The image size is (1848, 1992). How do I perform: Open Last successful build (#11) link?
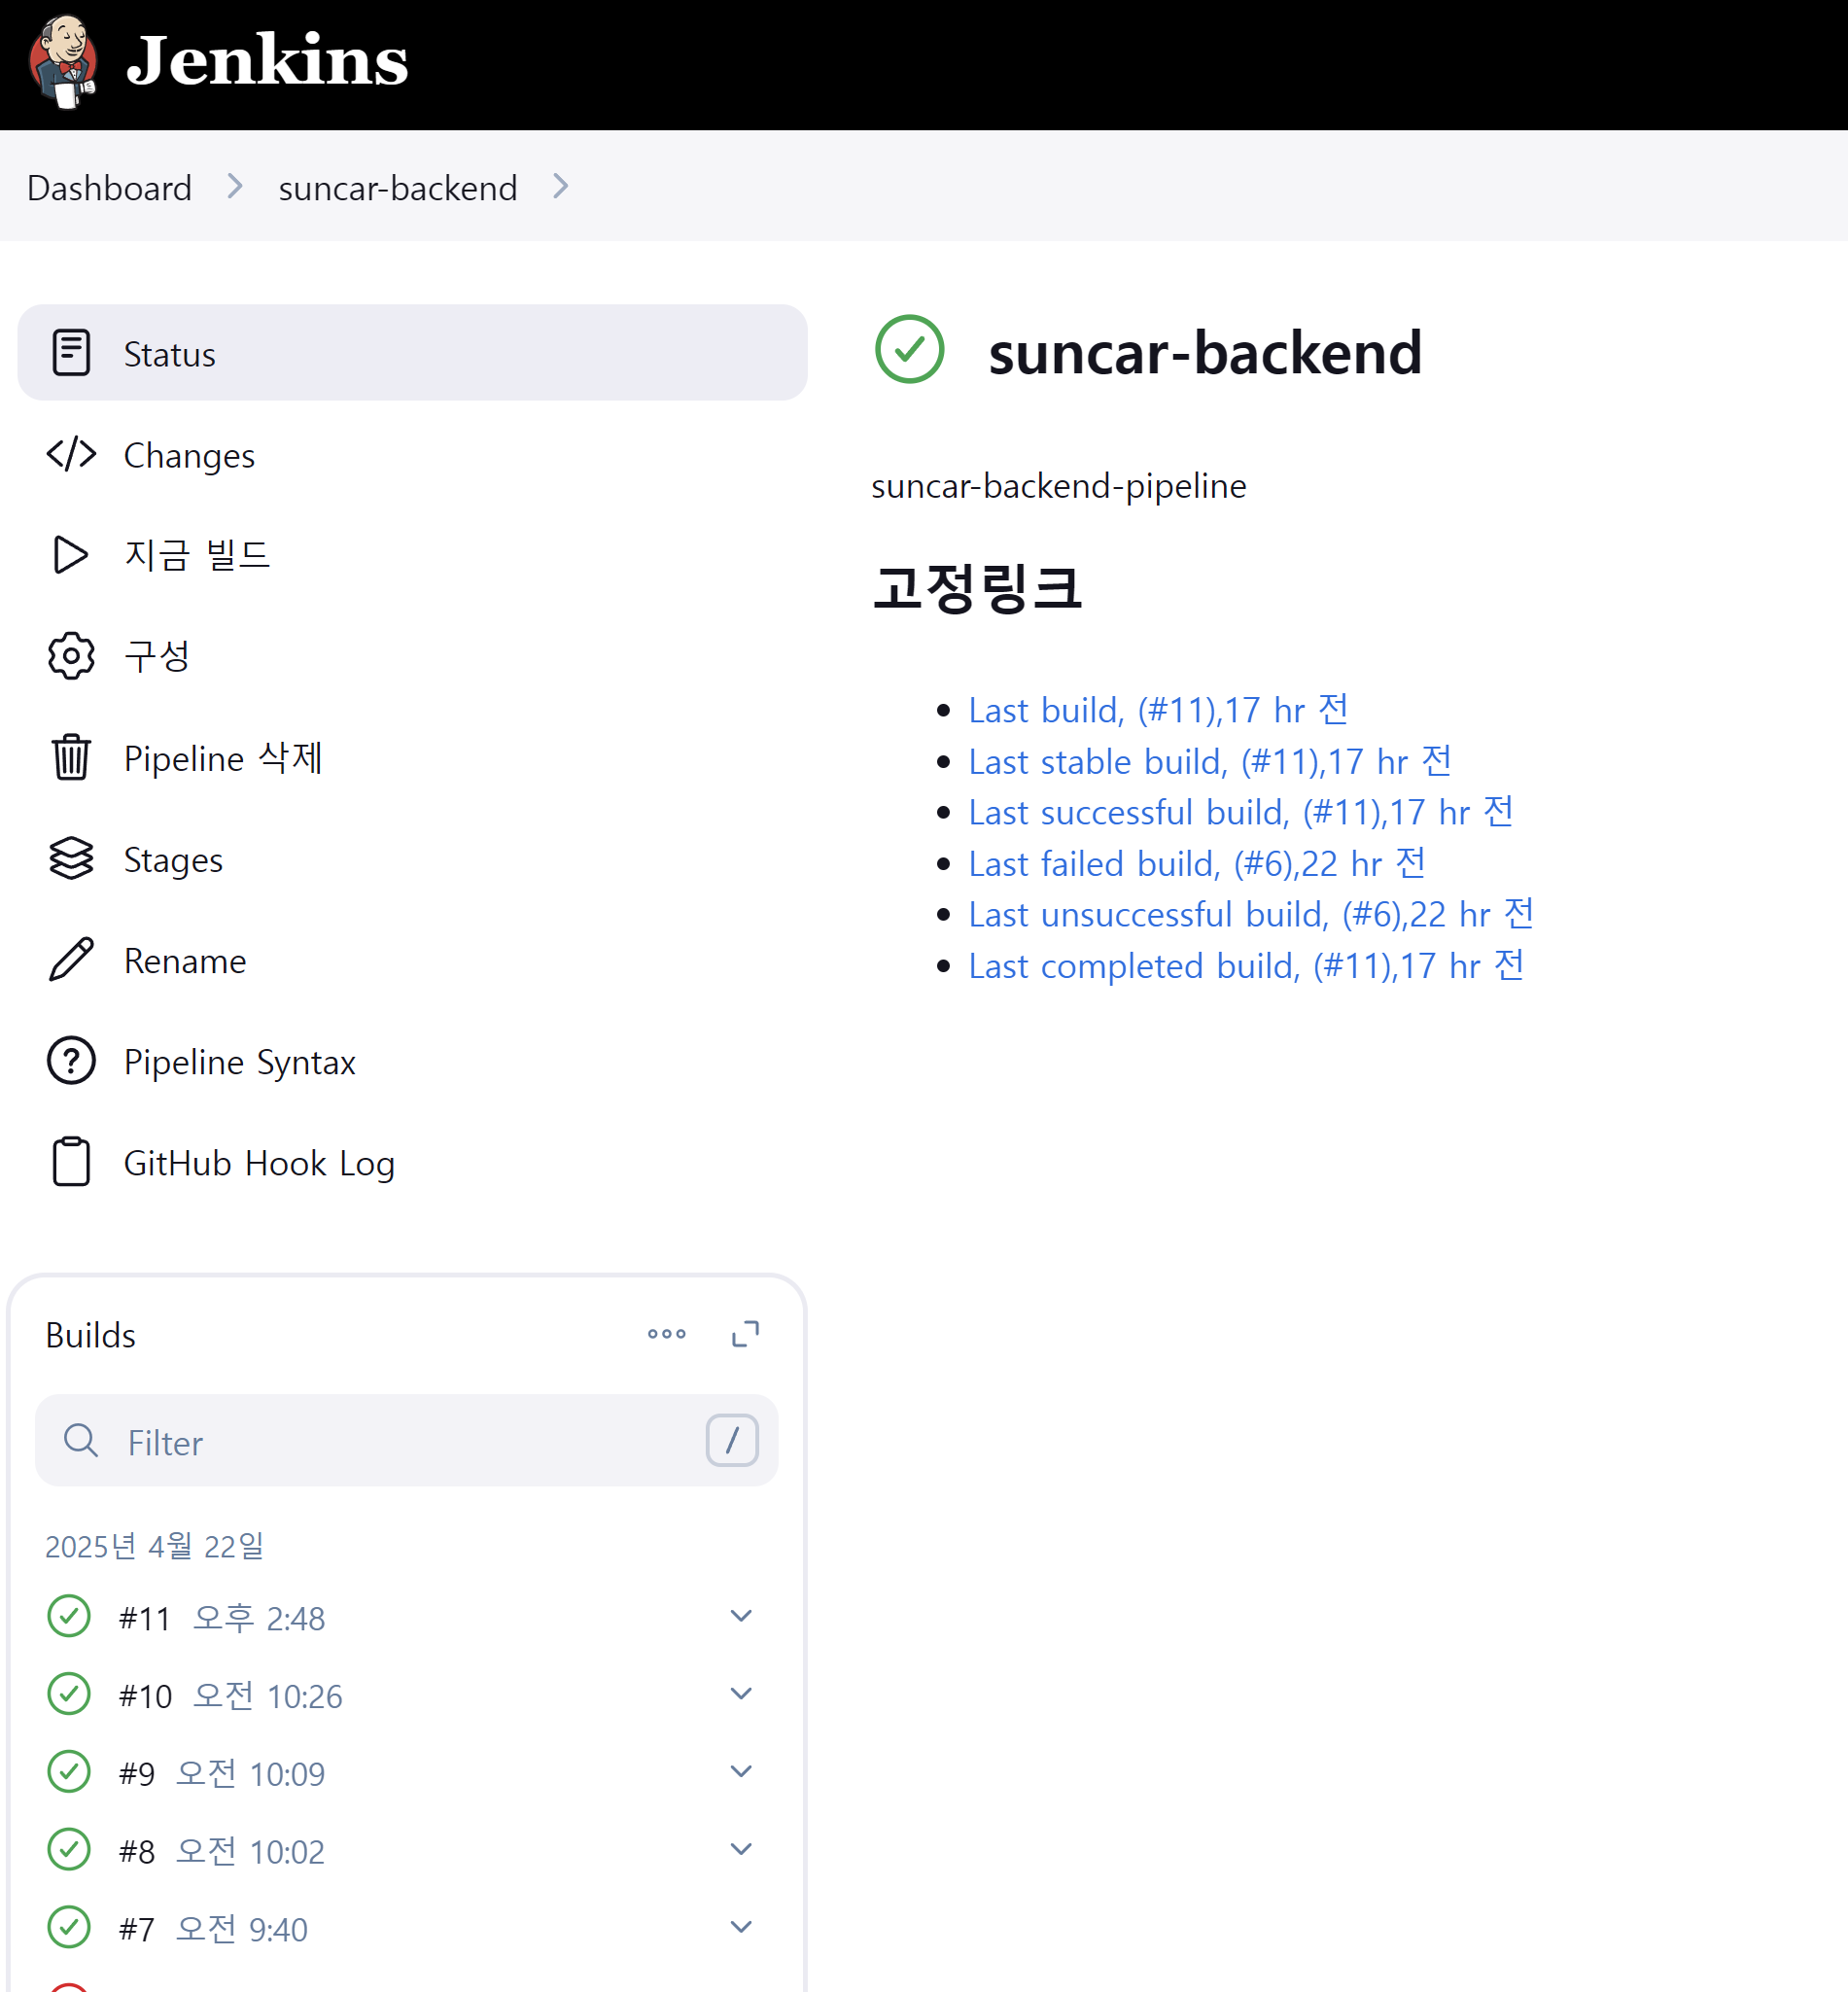pos(1241,813)
